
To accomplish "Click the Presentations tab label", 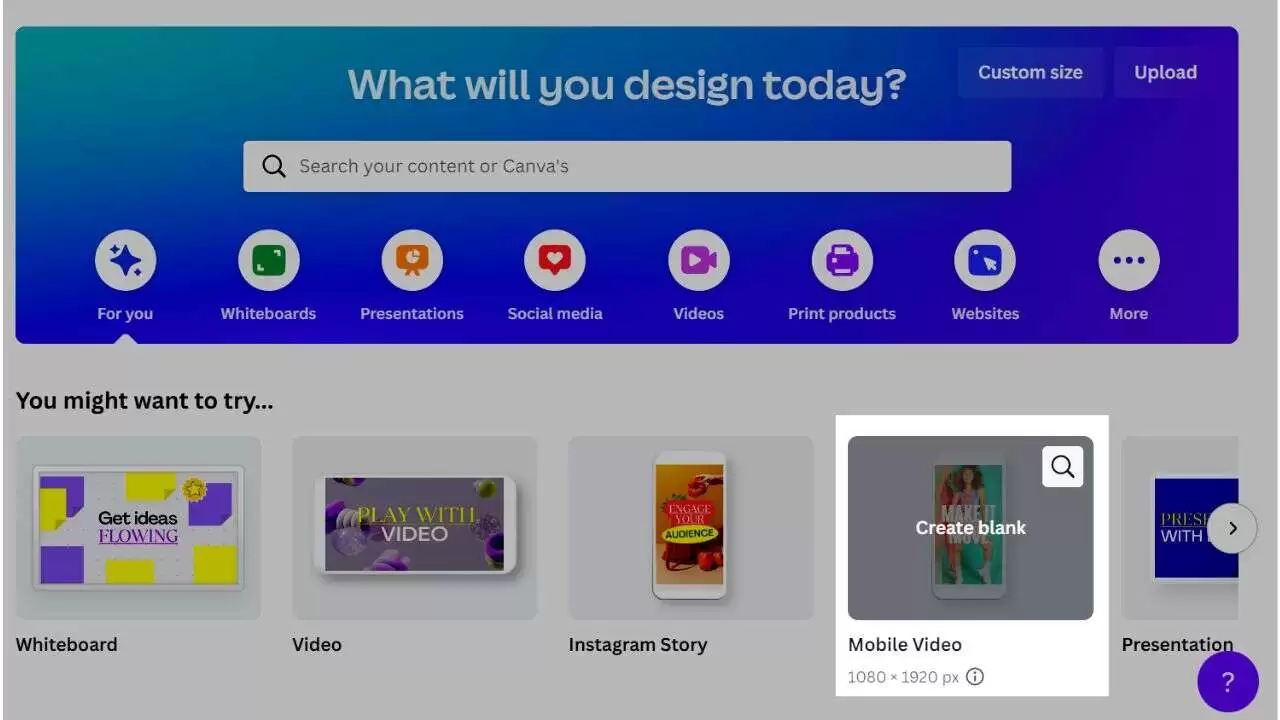I will [x=412, y=314].
